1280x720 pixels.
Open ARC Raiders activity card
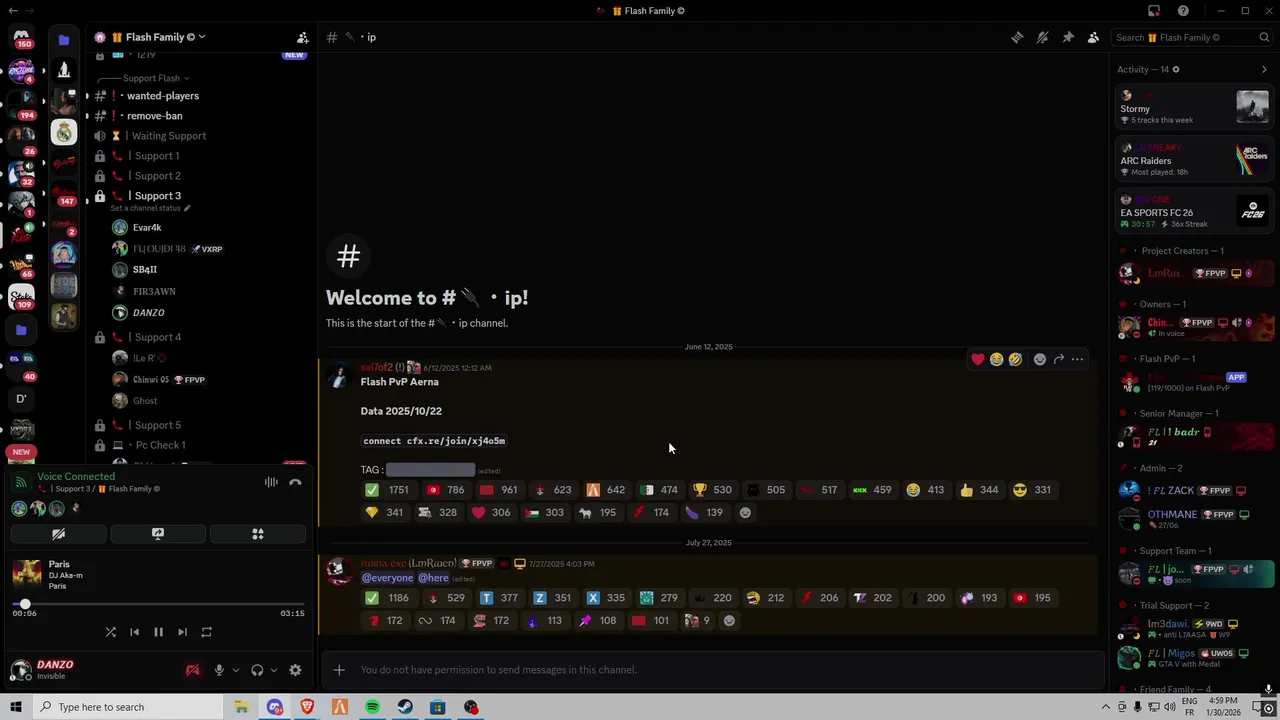1195,159
